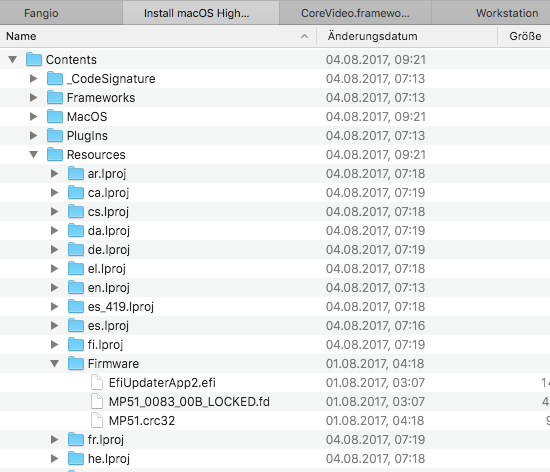550x472 pixels.
Task: Collapse the Contents folder disclosure triangle
Action: (13, 60)
